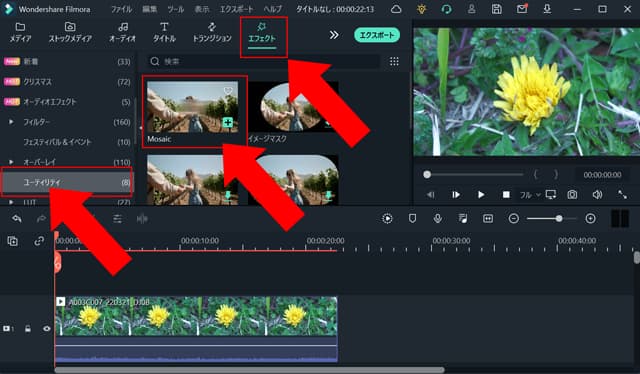Open the メディア tab

(20, 33)
